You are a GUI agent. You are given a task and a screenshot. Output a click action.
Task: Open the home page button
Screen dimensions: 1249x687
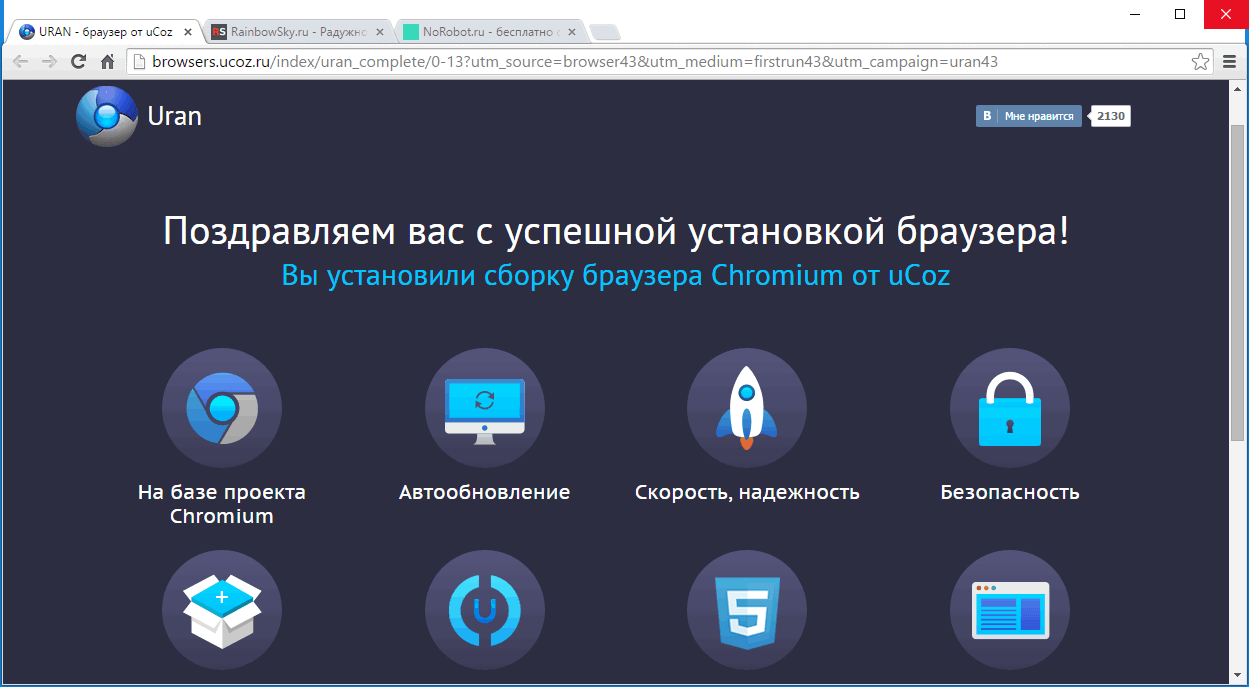pyautogui.click(x=107, y=62)
